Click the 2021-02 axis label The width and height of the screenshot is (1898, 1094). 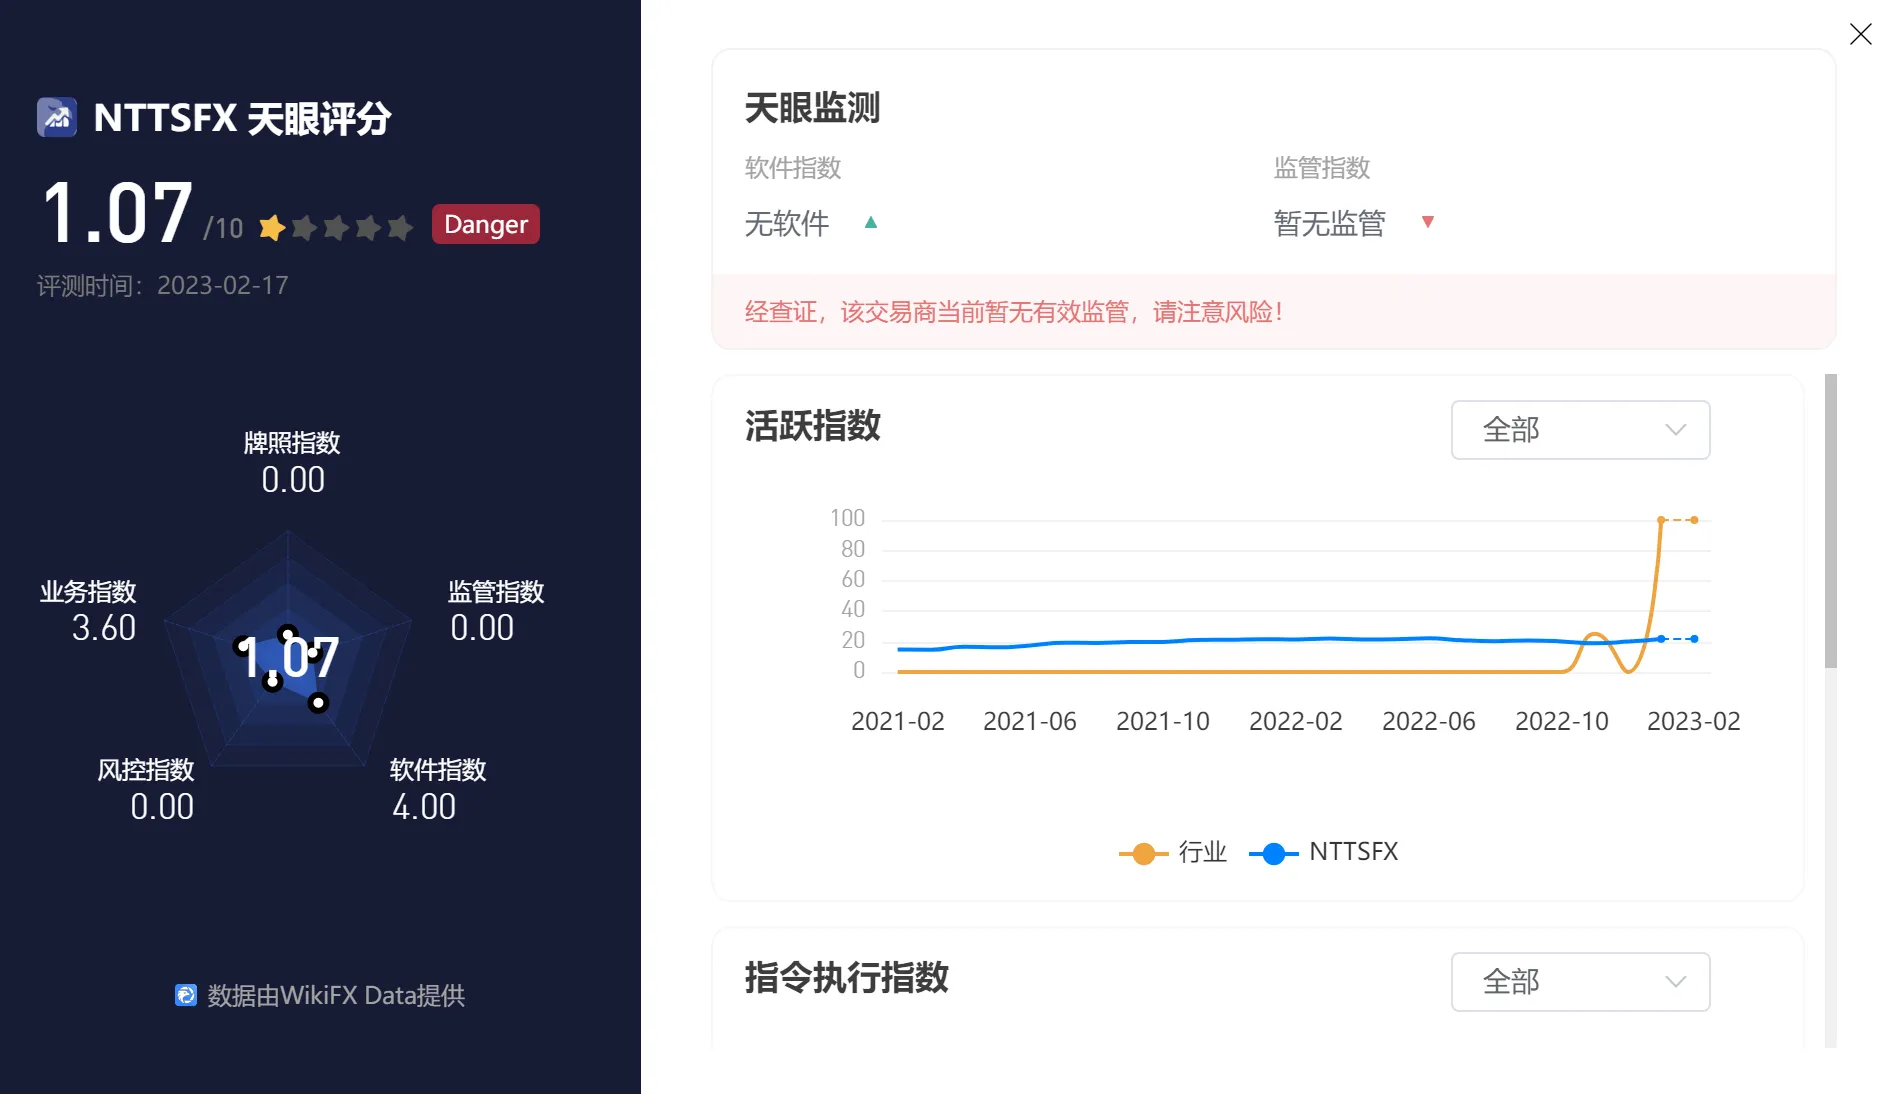897,721
